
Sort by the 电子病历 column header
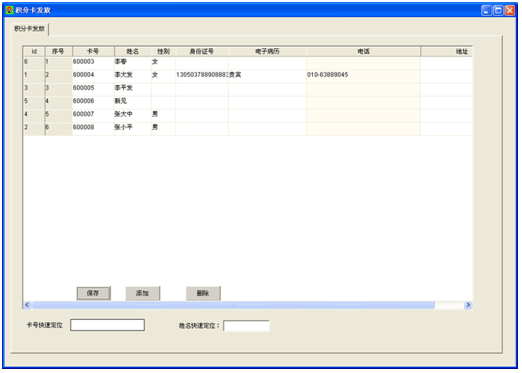[x=267, y=51]
